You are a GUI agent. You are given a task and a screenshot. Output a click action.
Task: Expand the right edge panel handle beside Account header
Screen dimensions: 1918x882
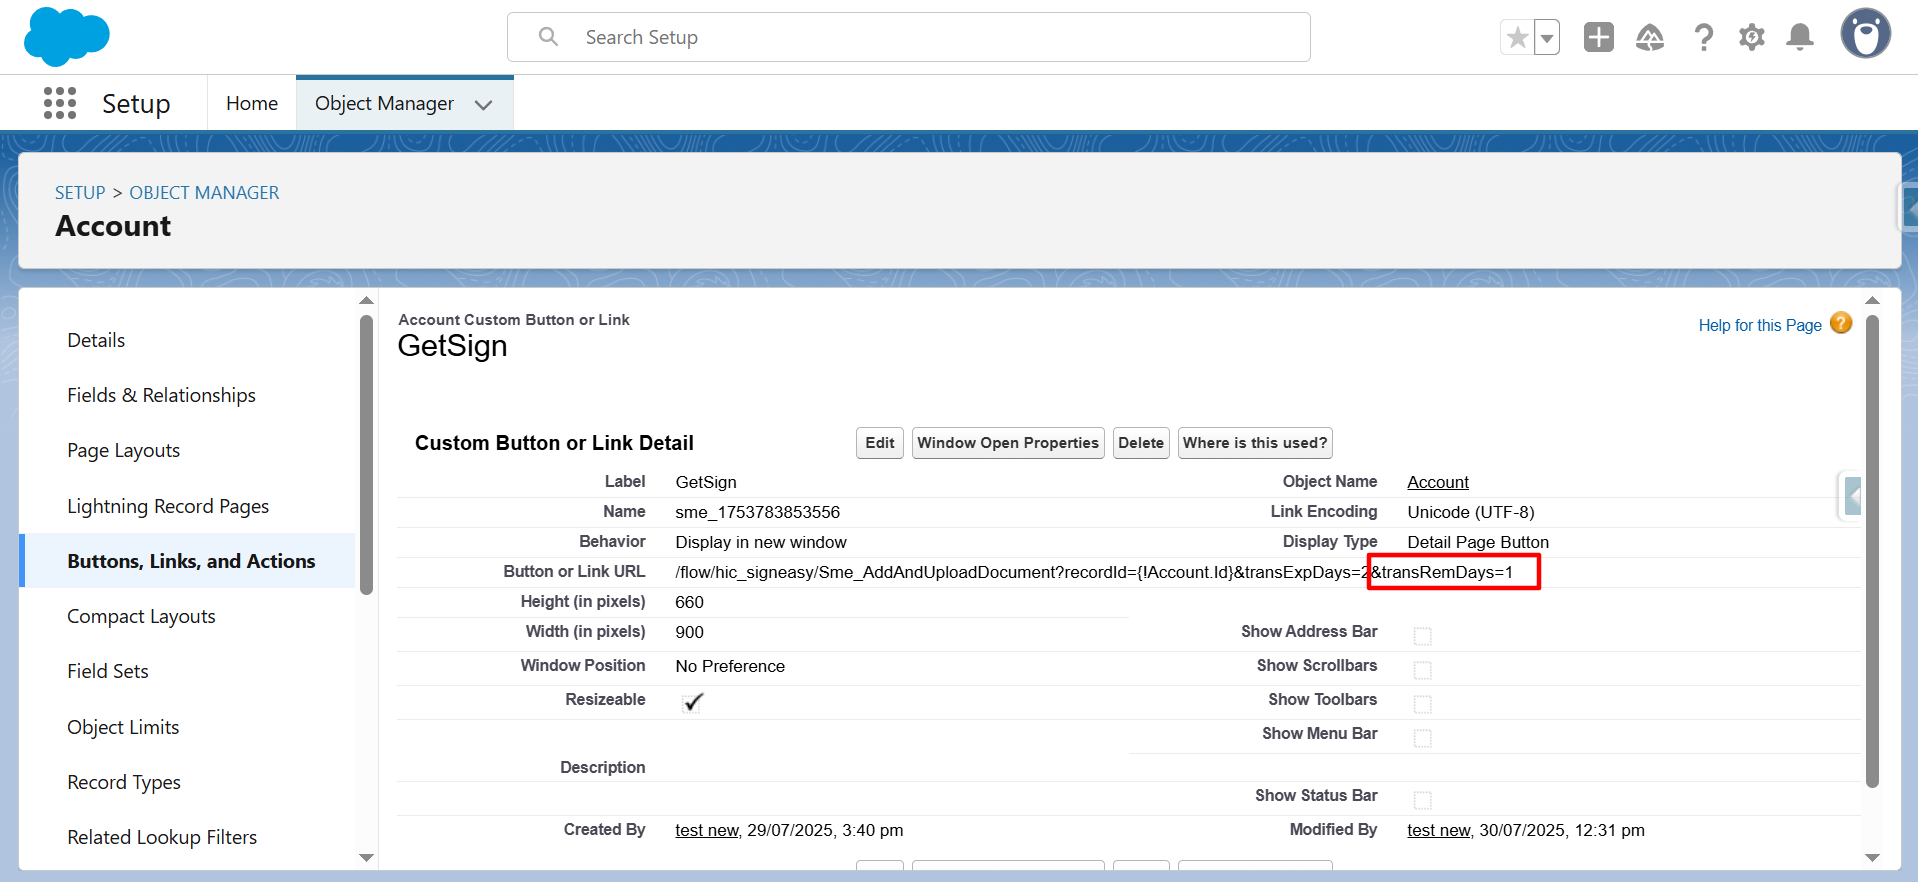click(1908, 209)
